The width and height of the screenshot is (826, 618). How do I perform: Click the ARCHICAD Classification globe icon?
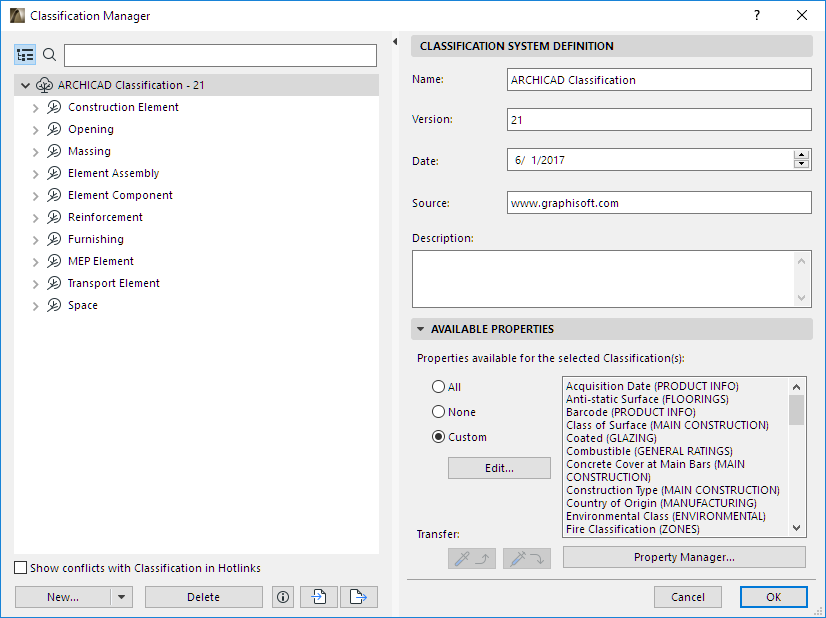pos(44,85)
